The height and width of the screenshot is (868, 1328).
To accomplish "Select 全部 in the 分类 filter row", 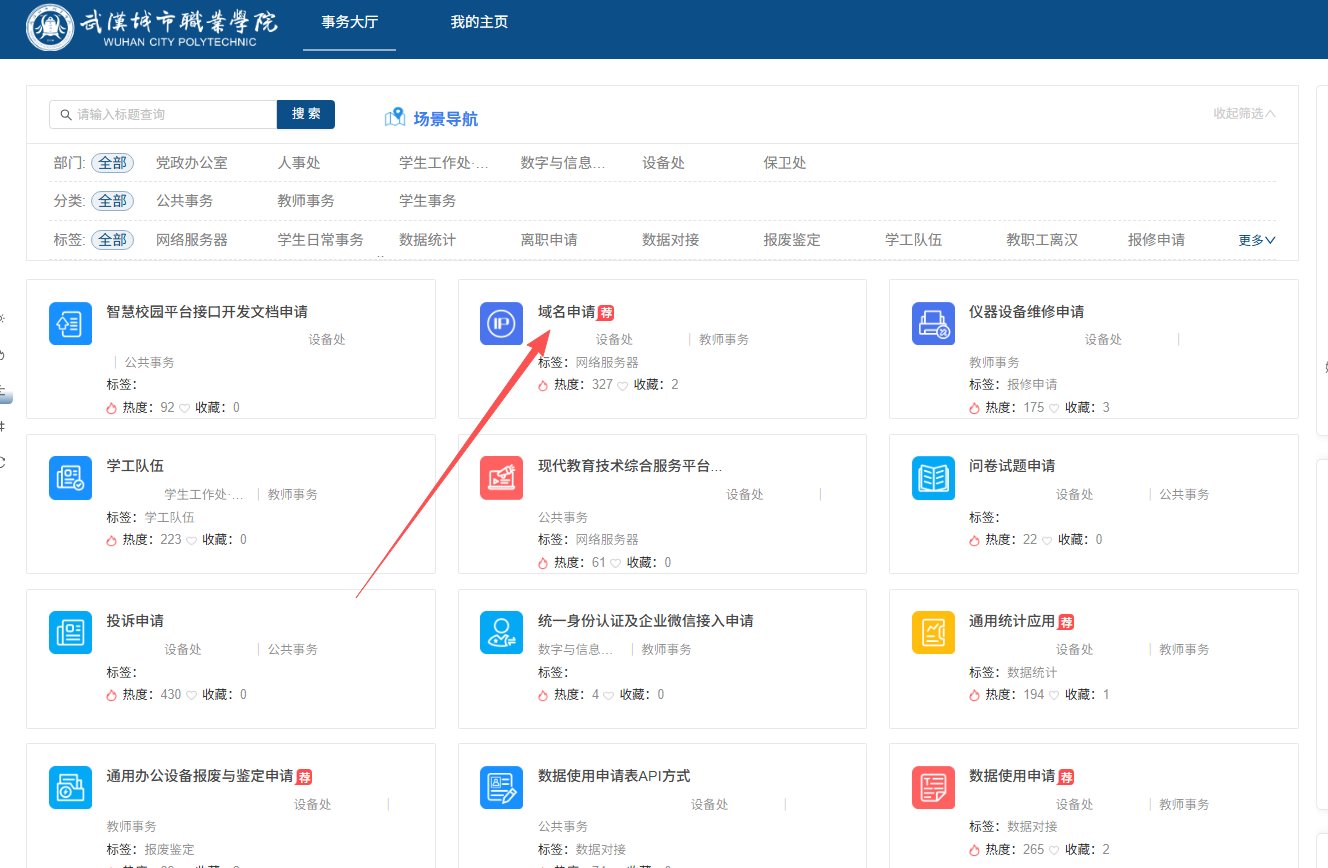I will pos(112,201).
